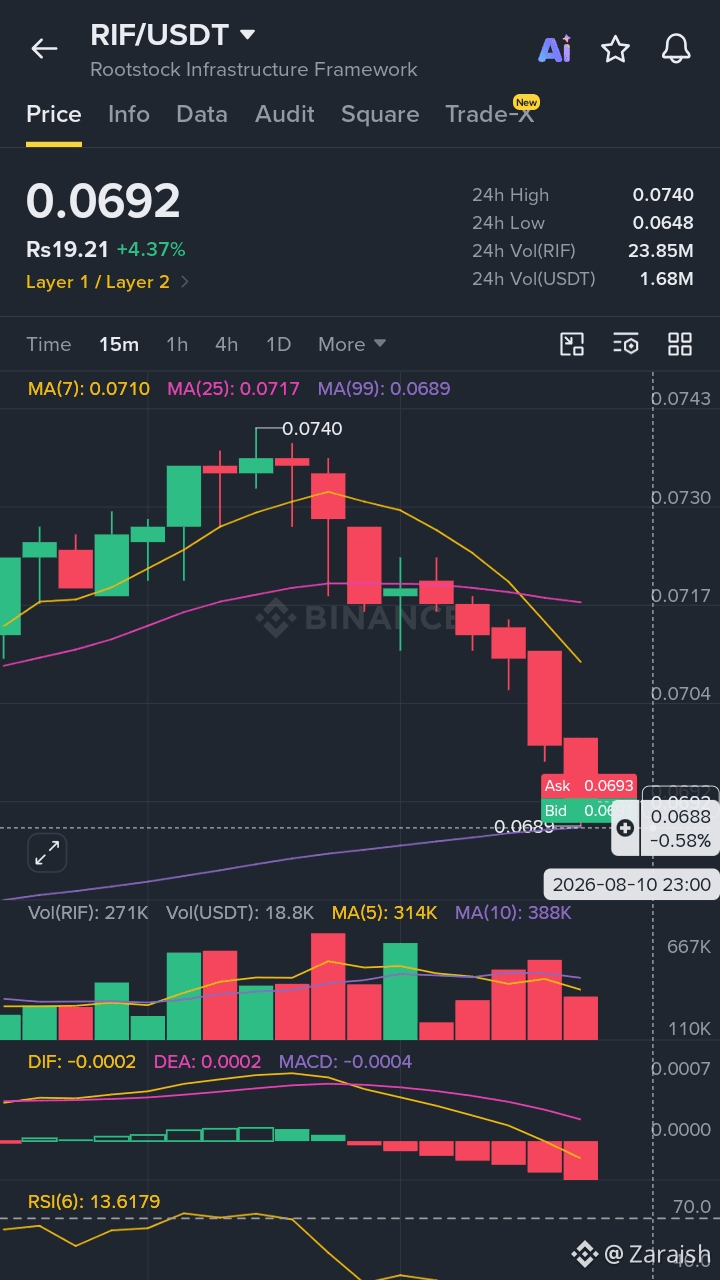
Task: Switch to the Info tab
Action: [x=129, y=114]
